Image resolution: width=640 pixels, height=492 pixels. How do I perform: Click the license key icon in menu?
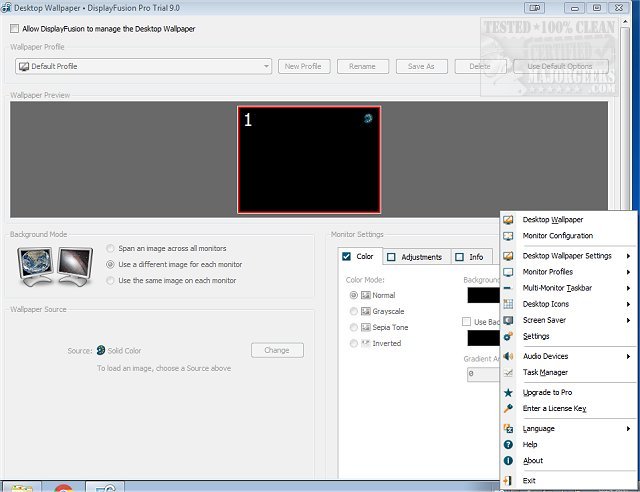tap(509, 408)
